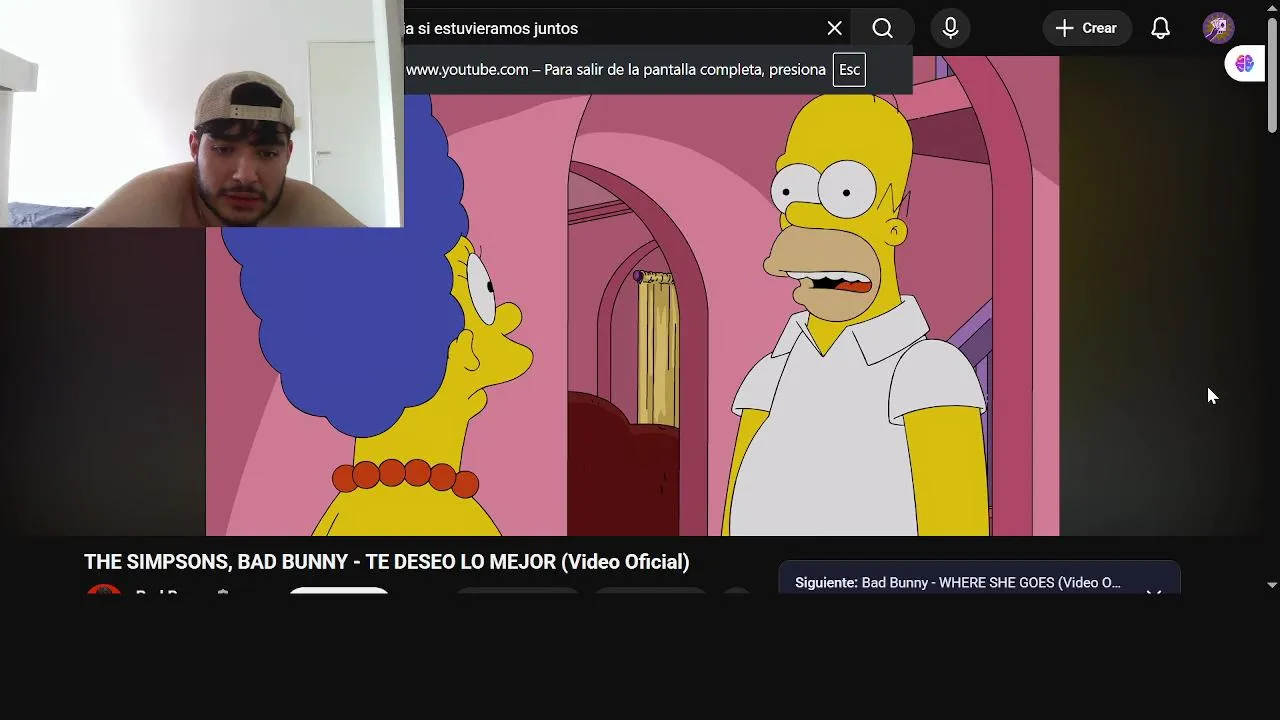The width and height of the screenshot is (1280, 720).
Task: Click the page scrollbar down arrow
Action: pos(1272,585)
